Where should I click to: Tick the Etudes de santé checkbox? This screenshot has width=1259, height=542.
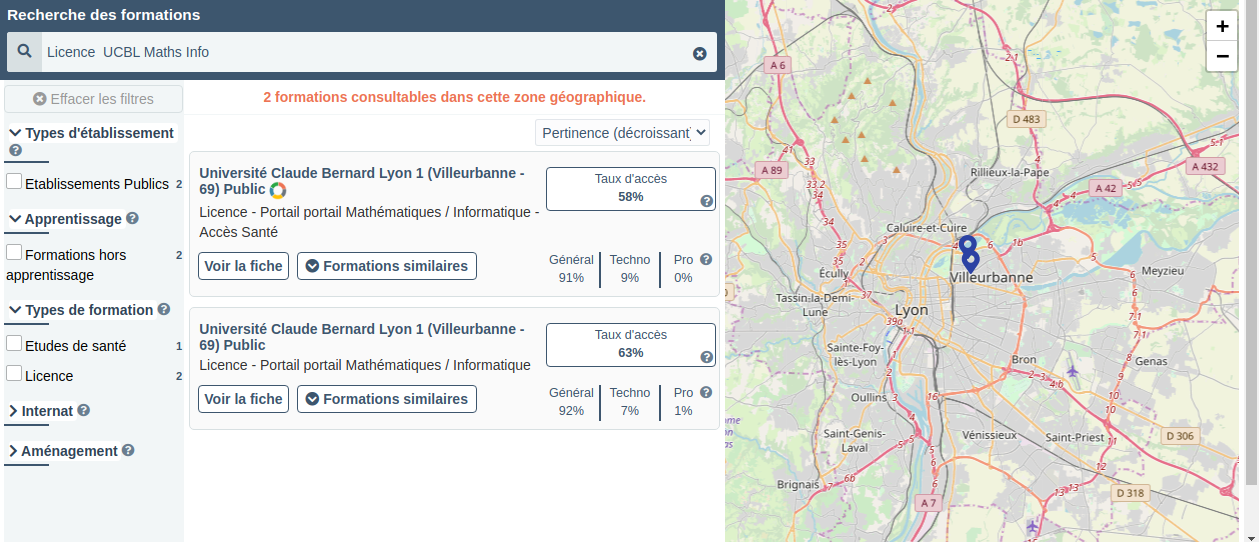point(15,344)
